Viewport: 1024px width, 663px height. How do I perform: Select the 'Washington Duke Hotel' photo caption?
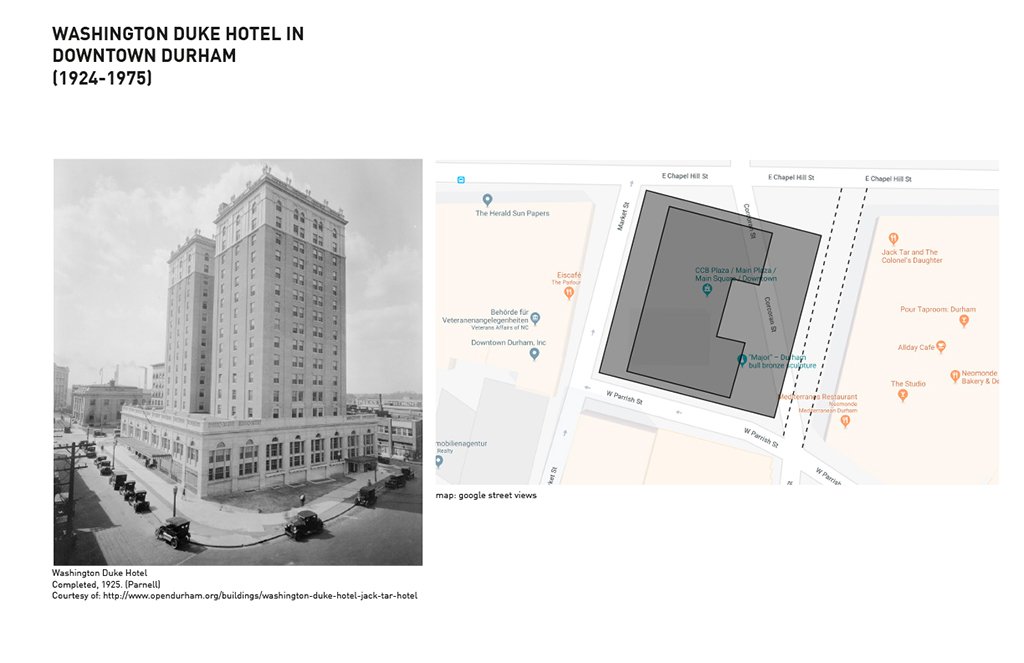(x=99, y=573)
